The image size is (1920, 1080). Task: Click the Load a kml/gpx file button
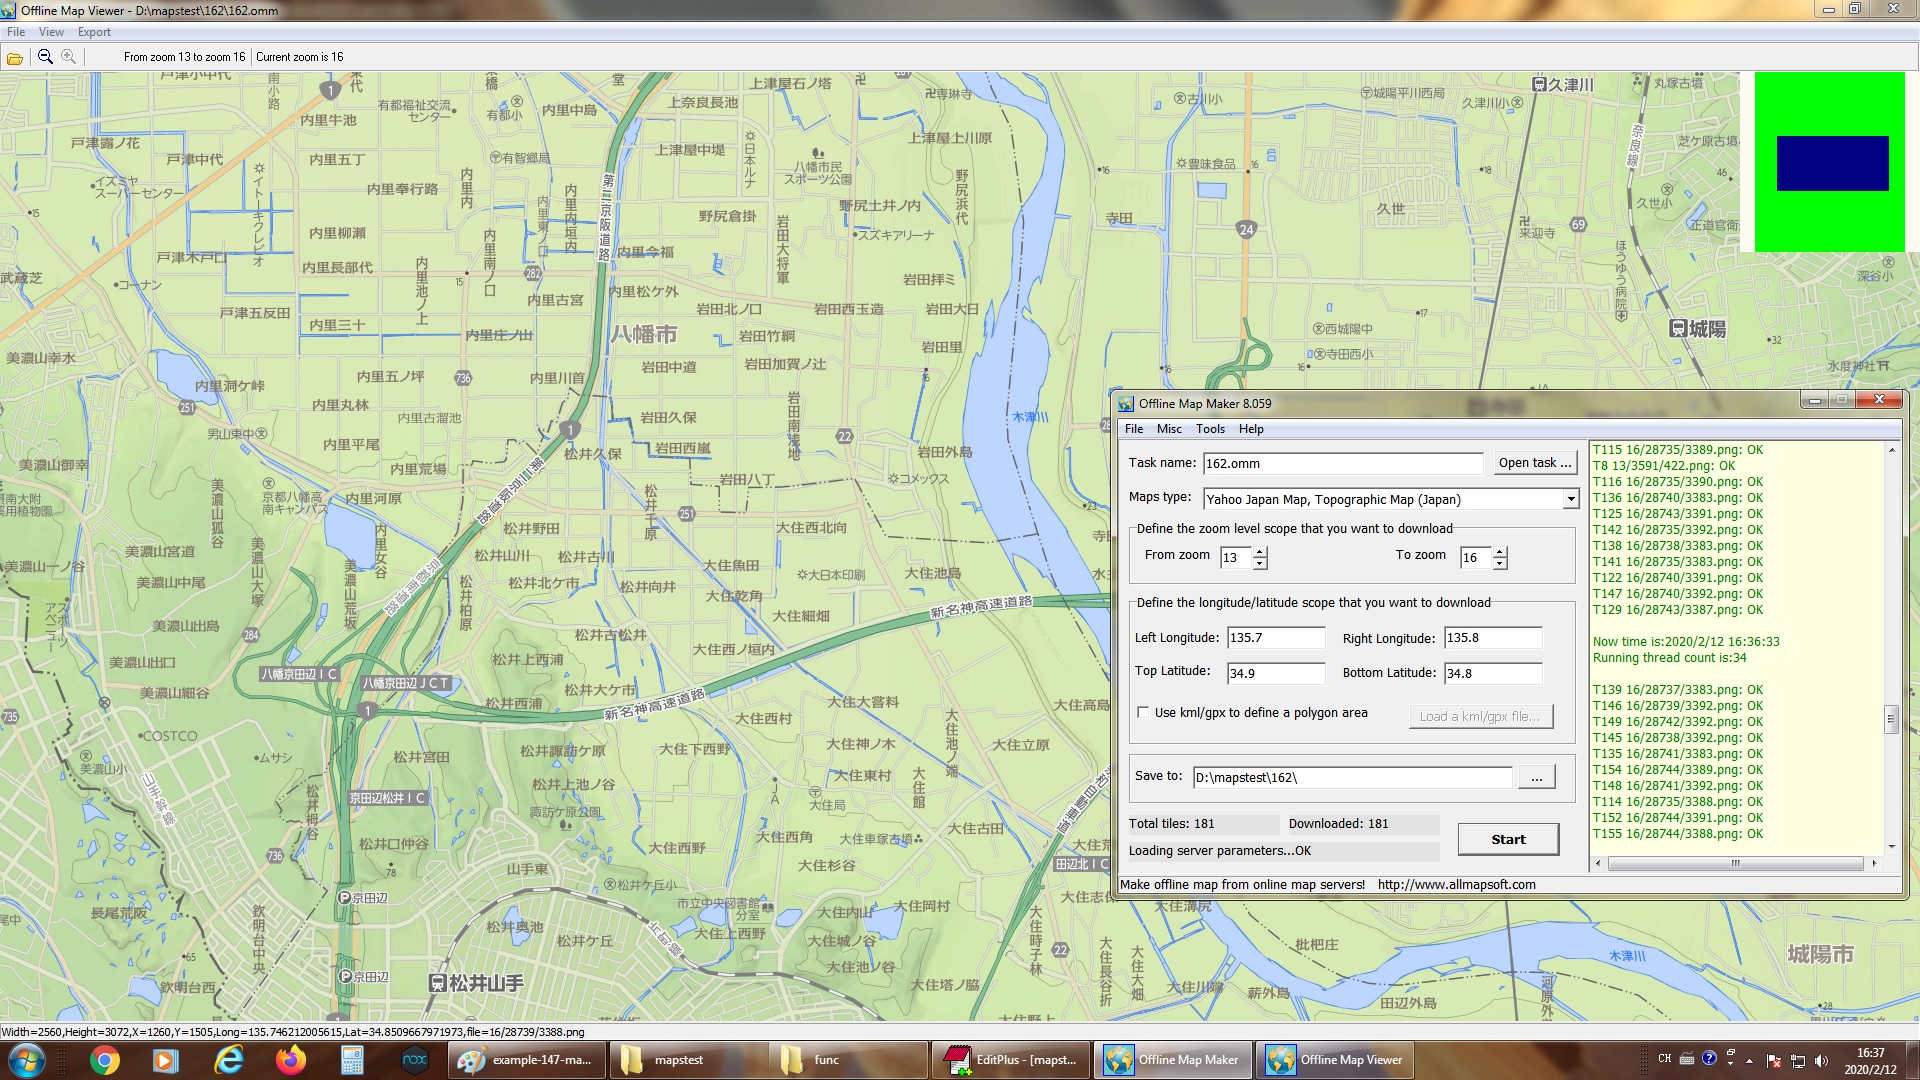tap(1480, 716)
